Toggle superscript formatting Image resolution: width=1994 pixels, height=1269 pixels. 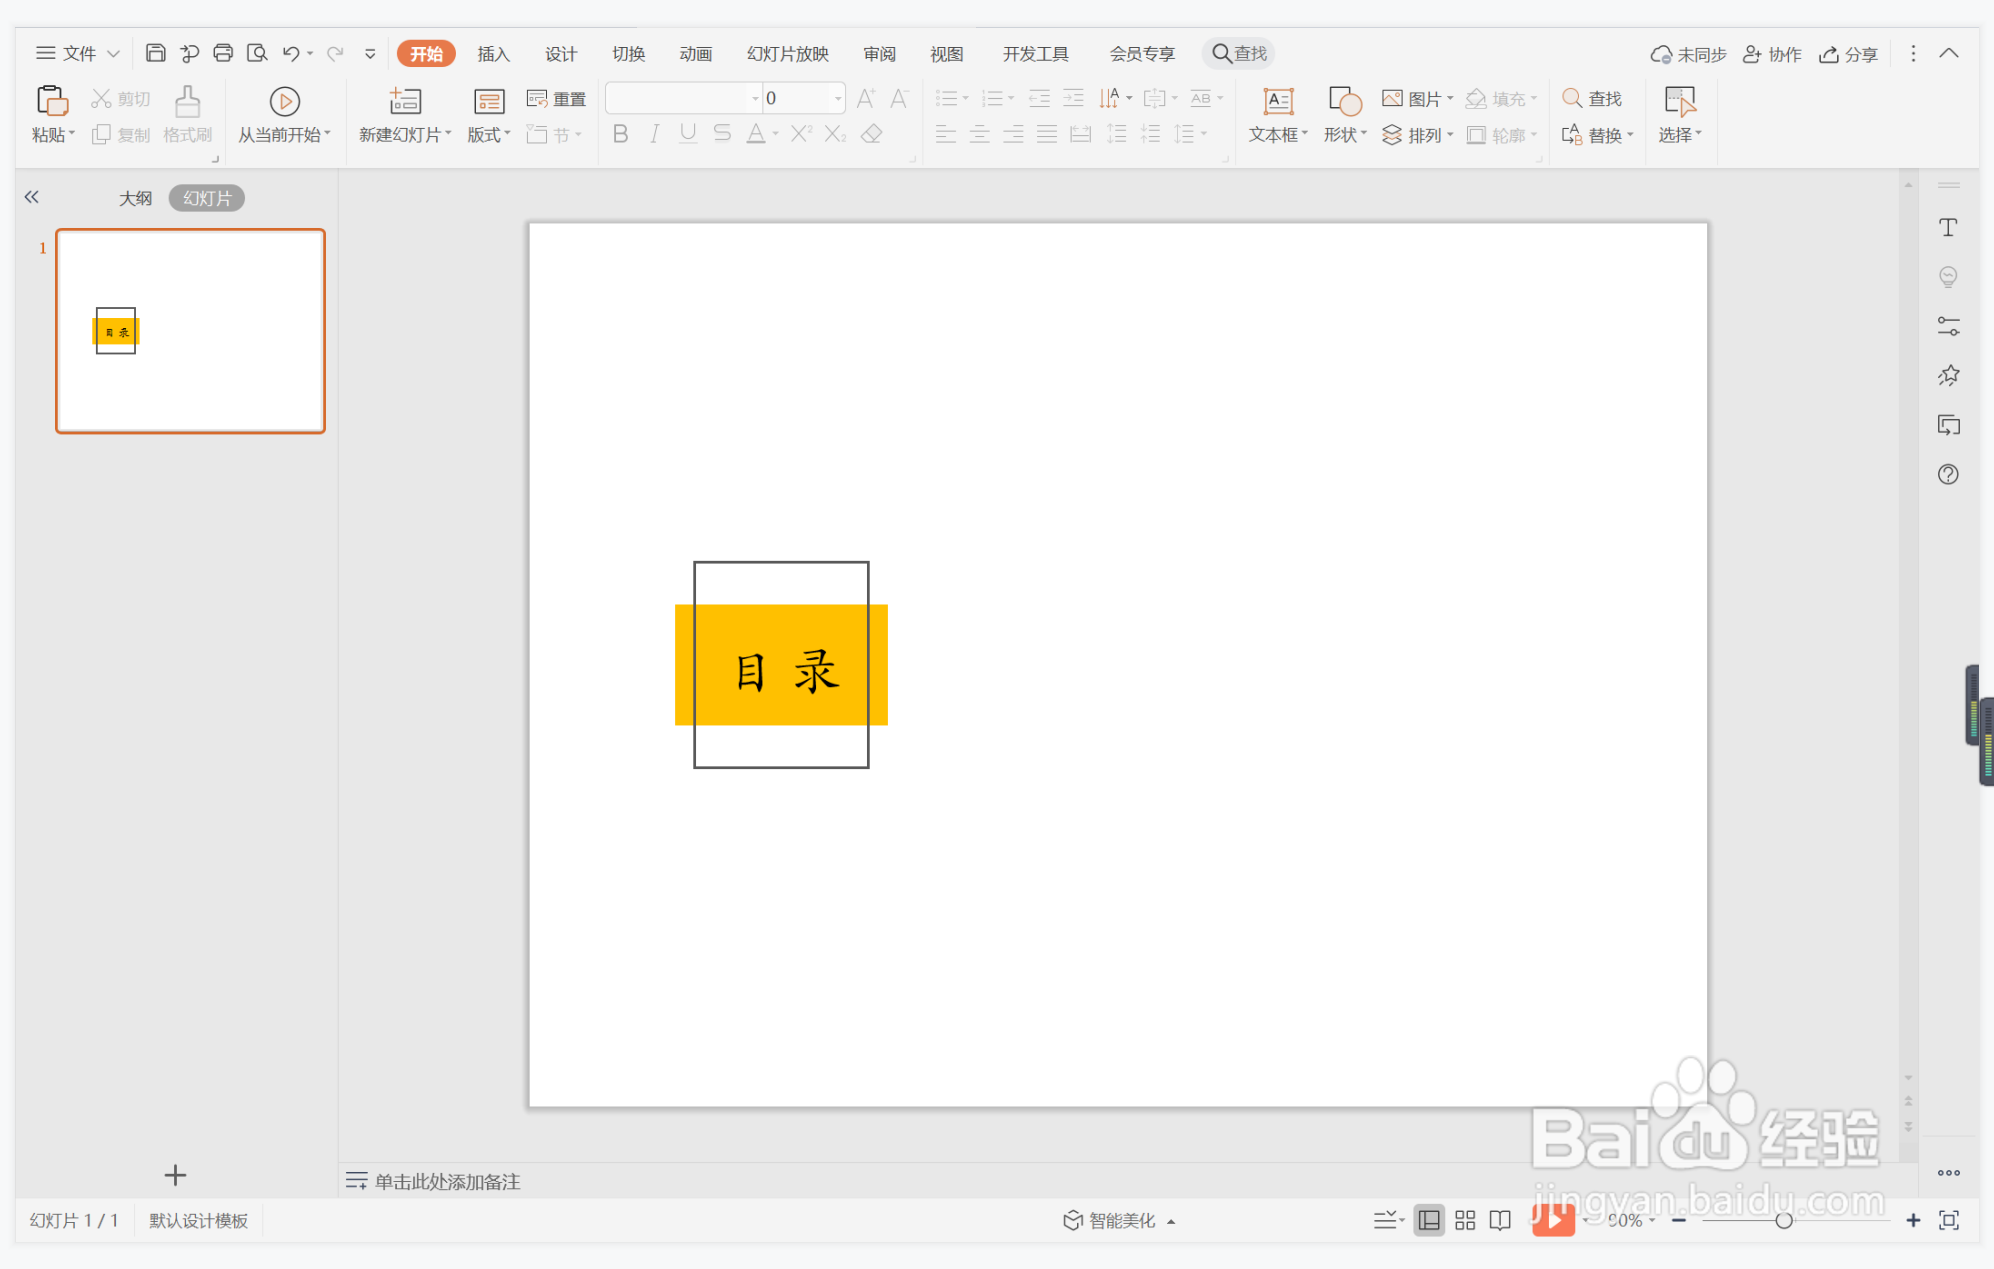click(801, 134)
